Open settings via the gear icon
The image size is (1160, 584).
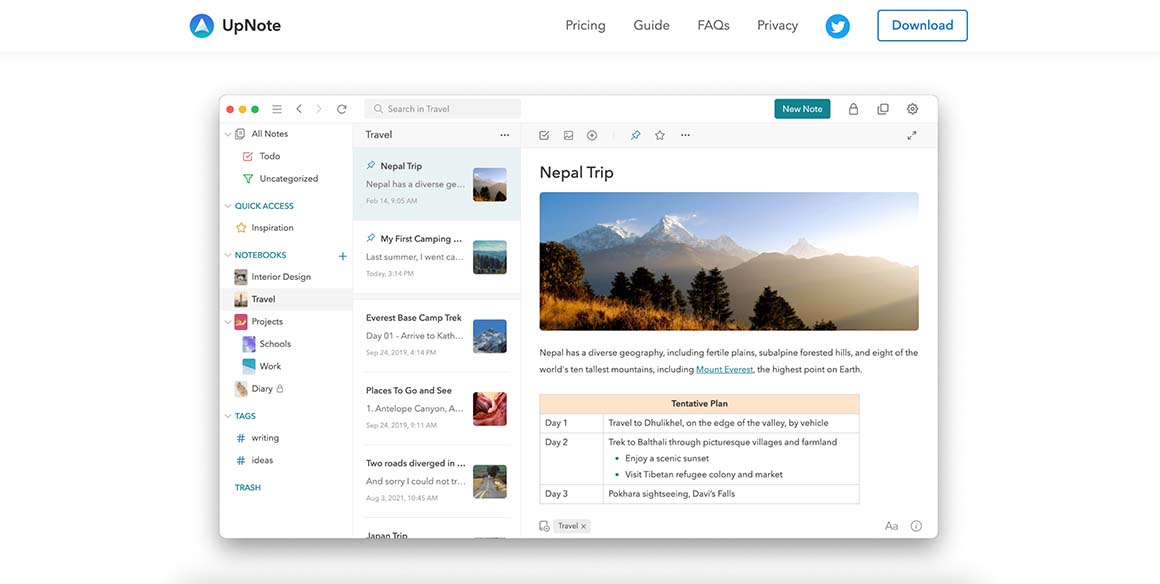click(912, 109)
